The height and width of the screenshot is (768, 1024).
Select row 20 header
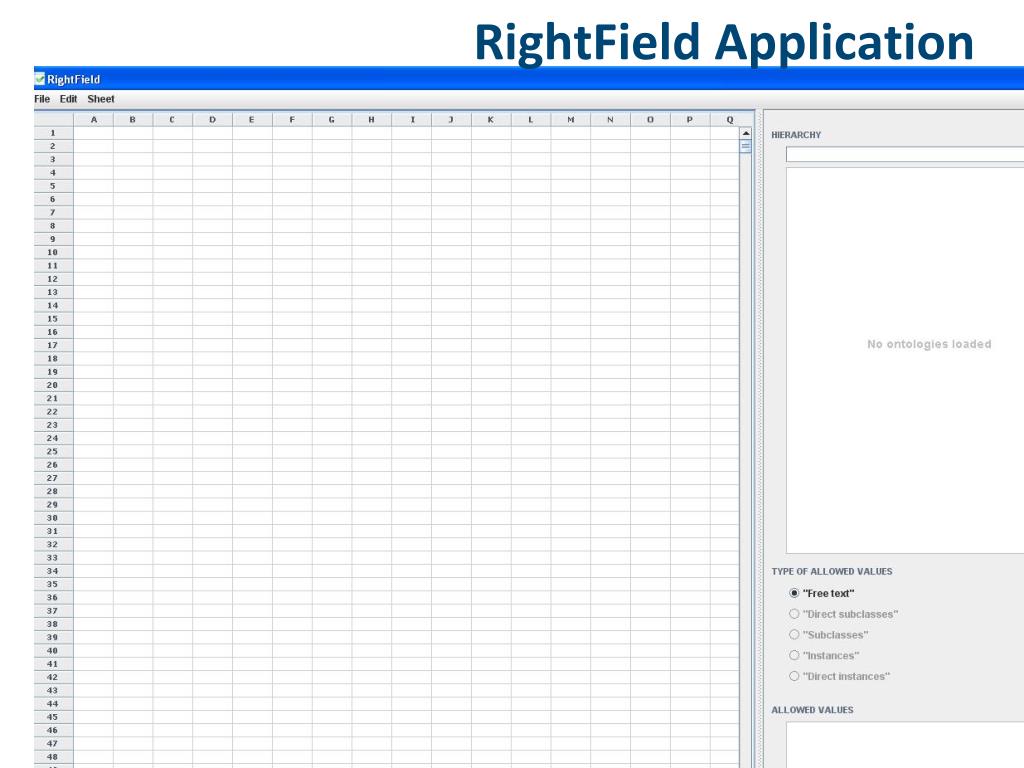point(54,385)
